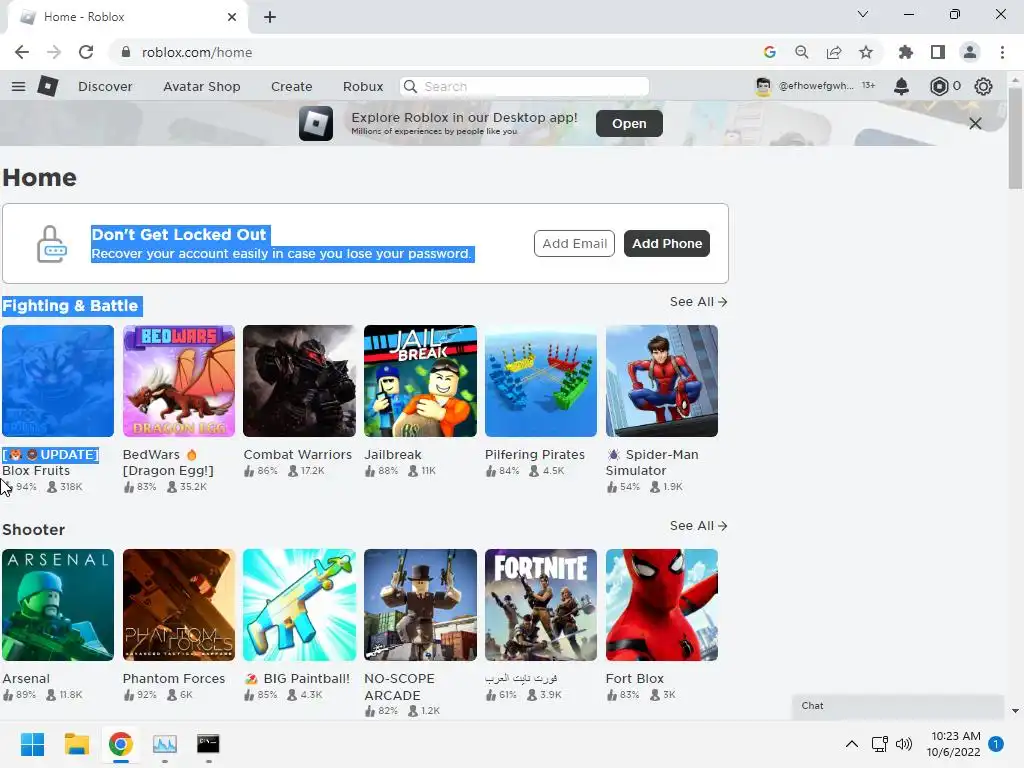Open the Arsenal game thumbnail
Viewport: 1024px width, 768px height.
58,605
